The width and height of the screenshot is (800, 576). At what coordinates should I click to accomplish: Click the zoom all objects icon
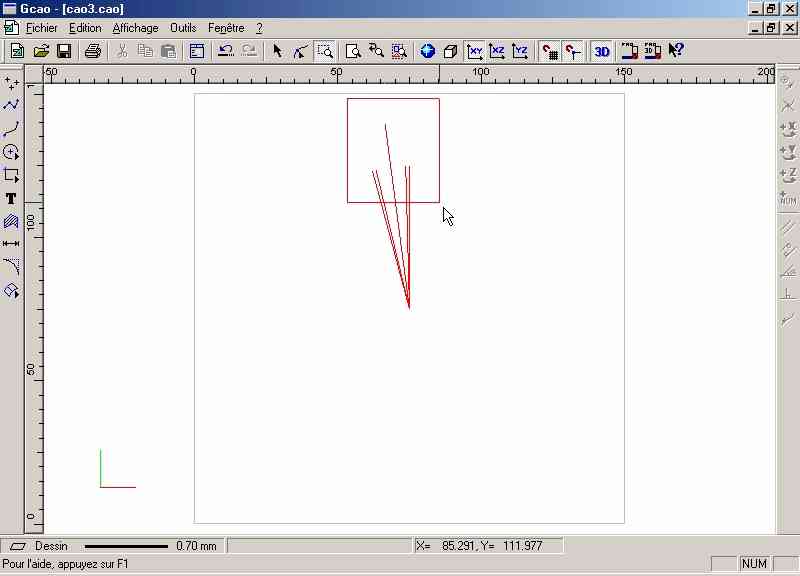(399, 51)
